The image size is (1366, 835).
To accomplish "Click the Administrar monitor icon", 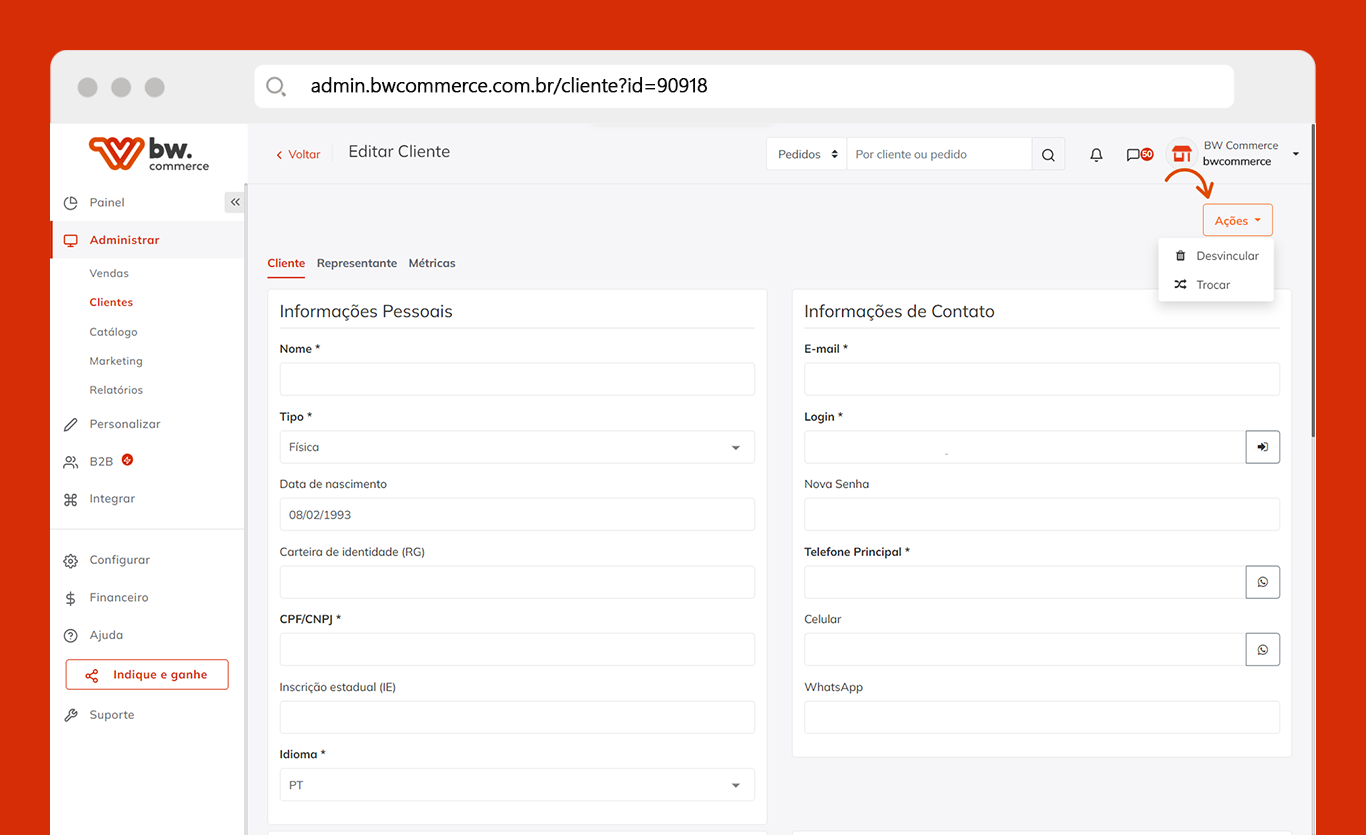I will 70,240.
